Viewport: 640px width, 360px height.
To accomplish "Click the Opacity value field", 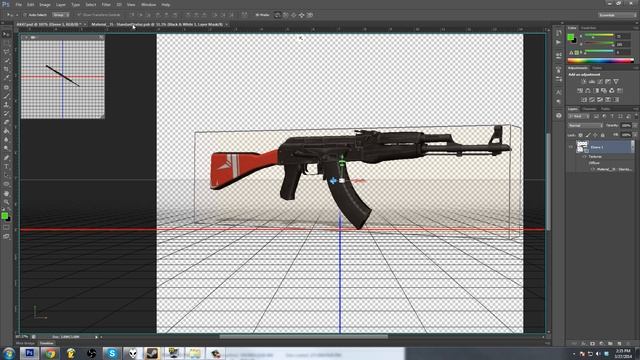I will coord(626,126).
